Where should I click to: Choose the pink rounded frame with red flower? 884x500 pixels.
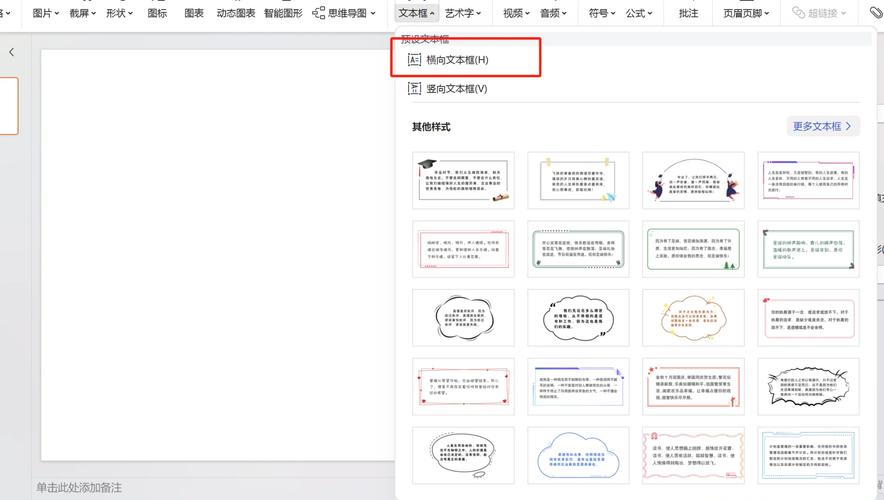pyautogui.click(x=808, y=318)
